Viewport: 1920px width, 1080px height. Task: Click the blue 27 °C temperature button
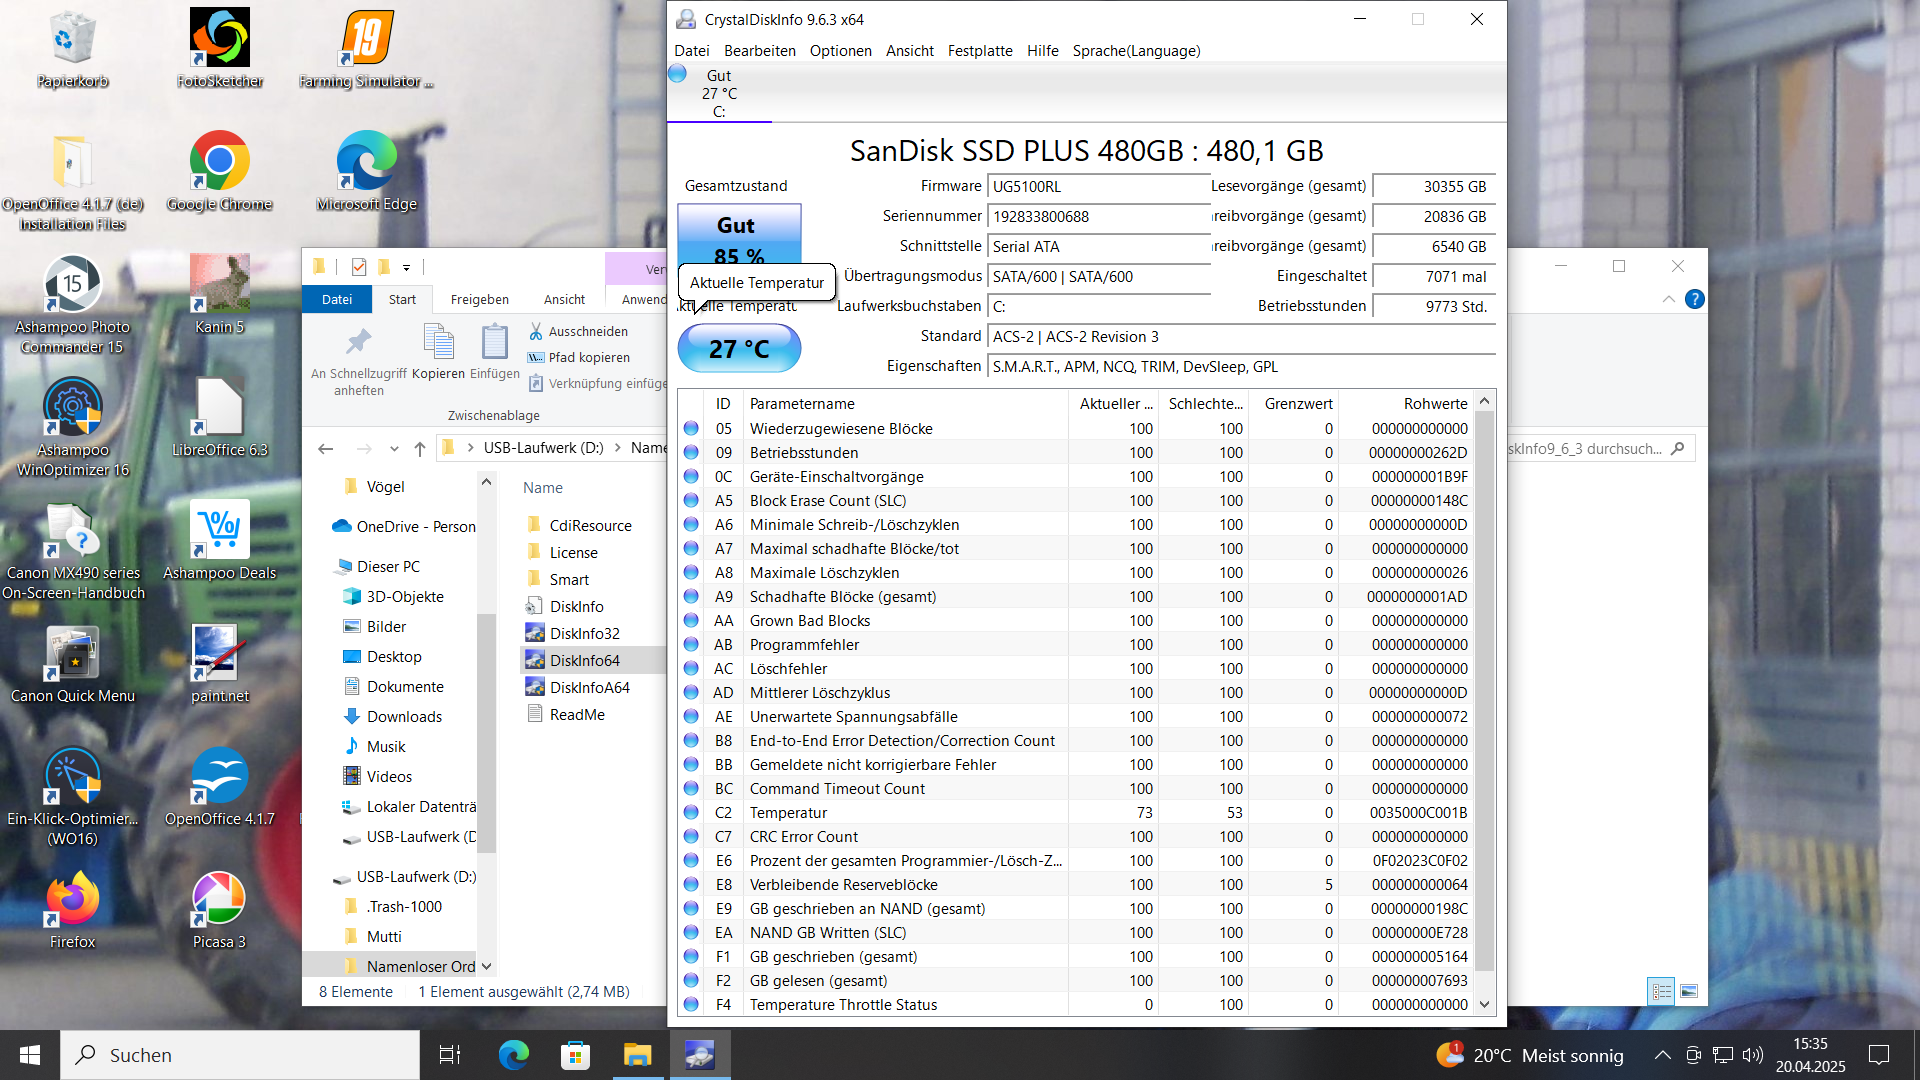point(739,349)
